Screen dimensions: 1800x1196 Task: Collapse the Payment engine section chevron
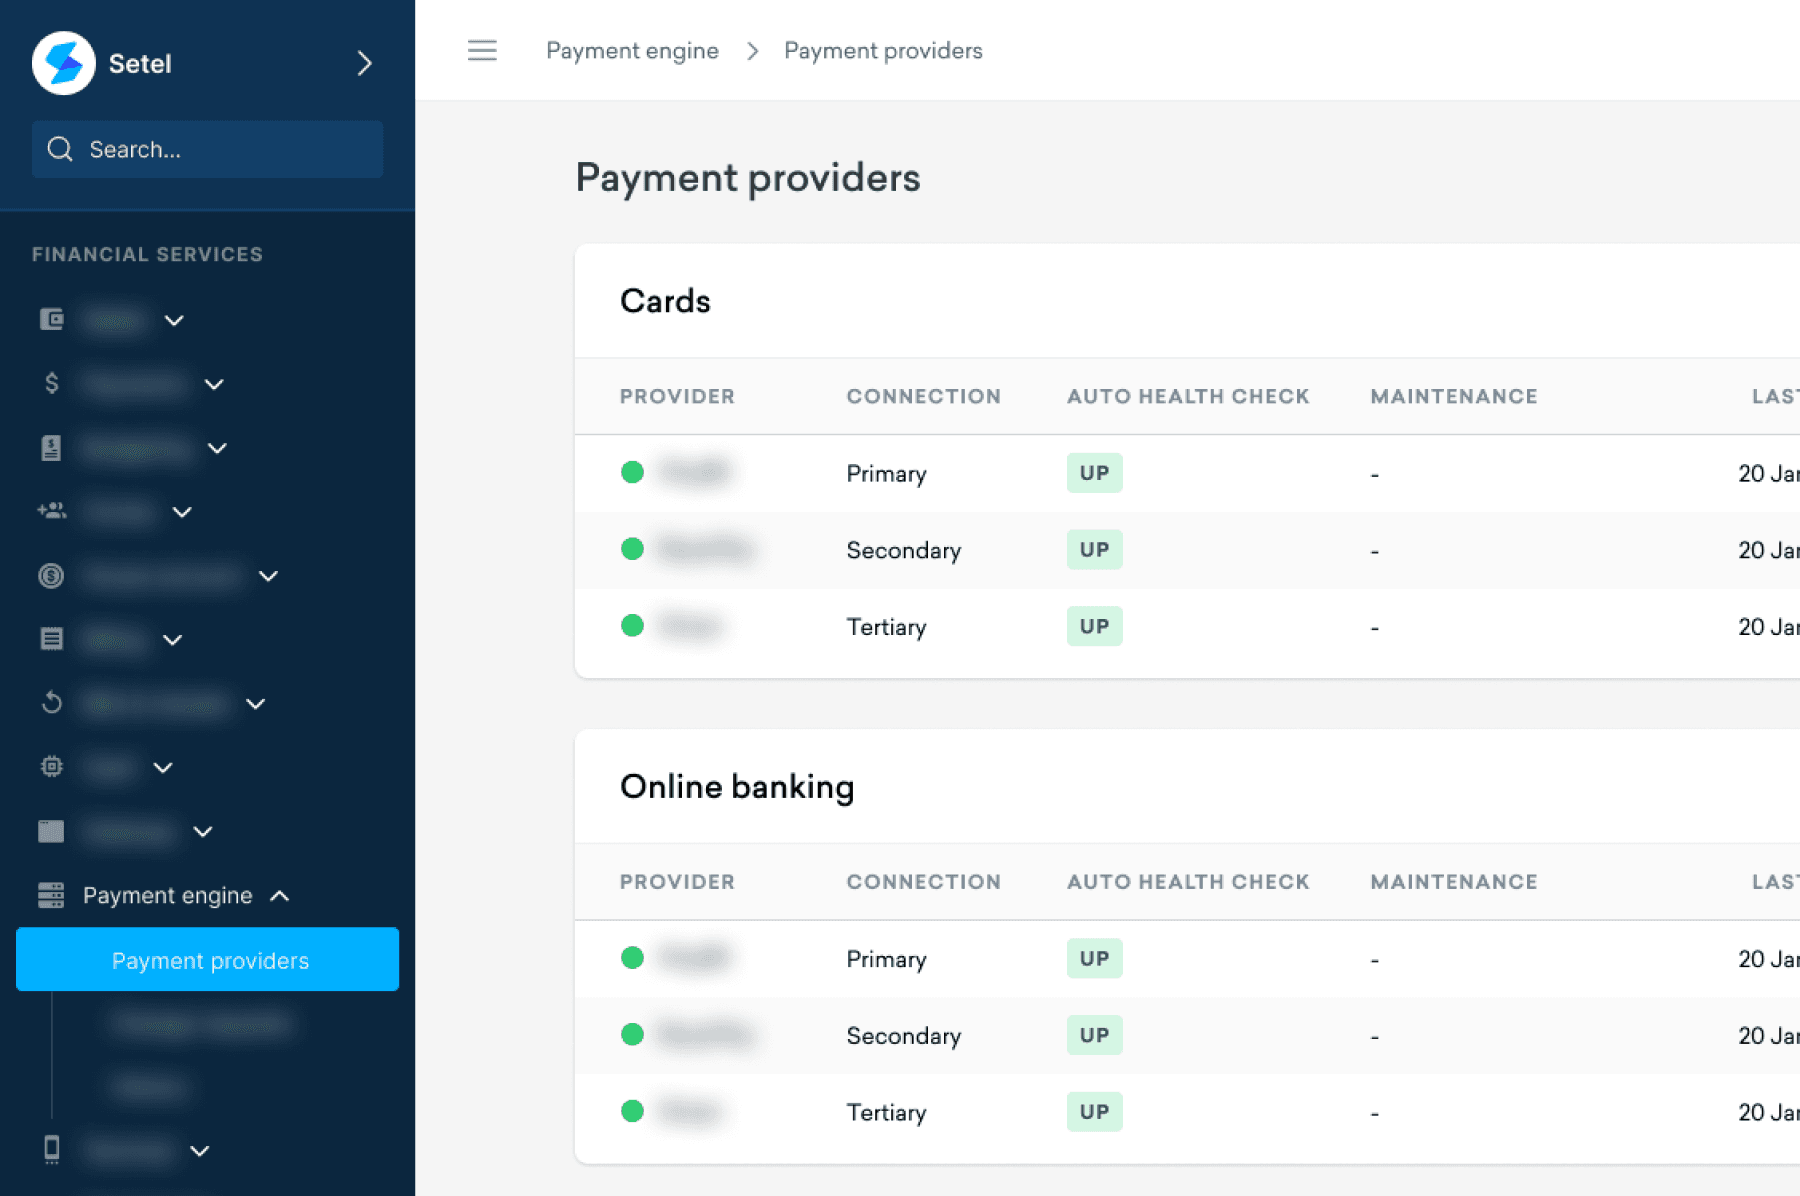(x=280, y=896)
